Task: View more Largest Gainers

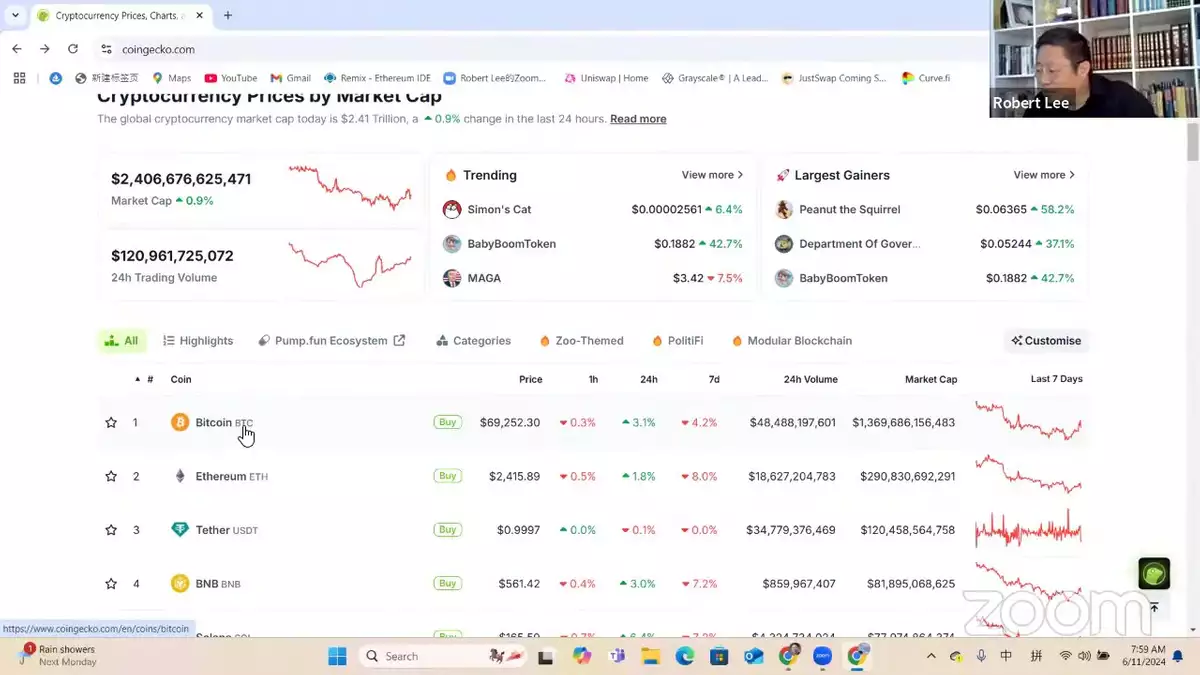Action: [1045, 175]
